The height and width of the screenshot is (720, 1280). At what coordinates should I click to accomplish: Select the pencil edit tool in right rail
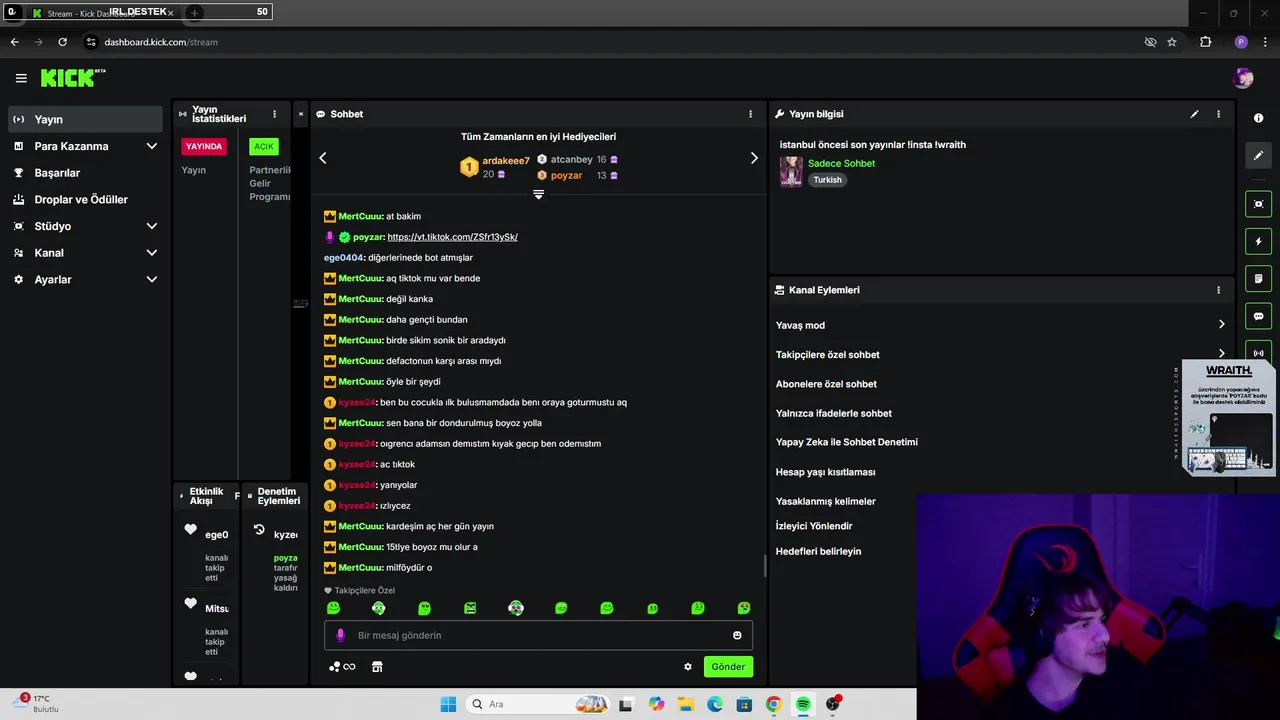pos(1258,155)
